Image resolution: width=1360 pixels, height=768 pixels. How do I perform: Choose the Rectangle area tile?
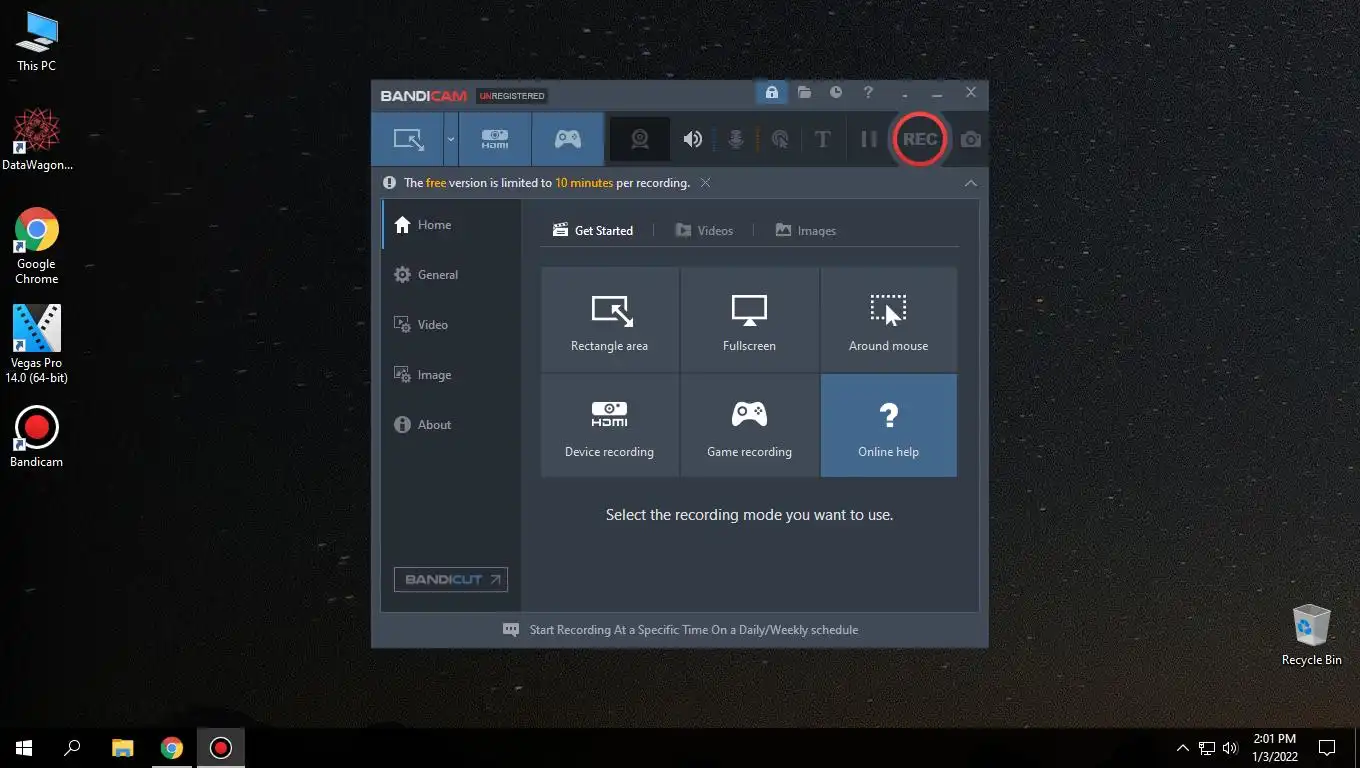tap(609, 320)
